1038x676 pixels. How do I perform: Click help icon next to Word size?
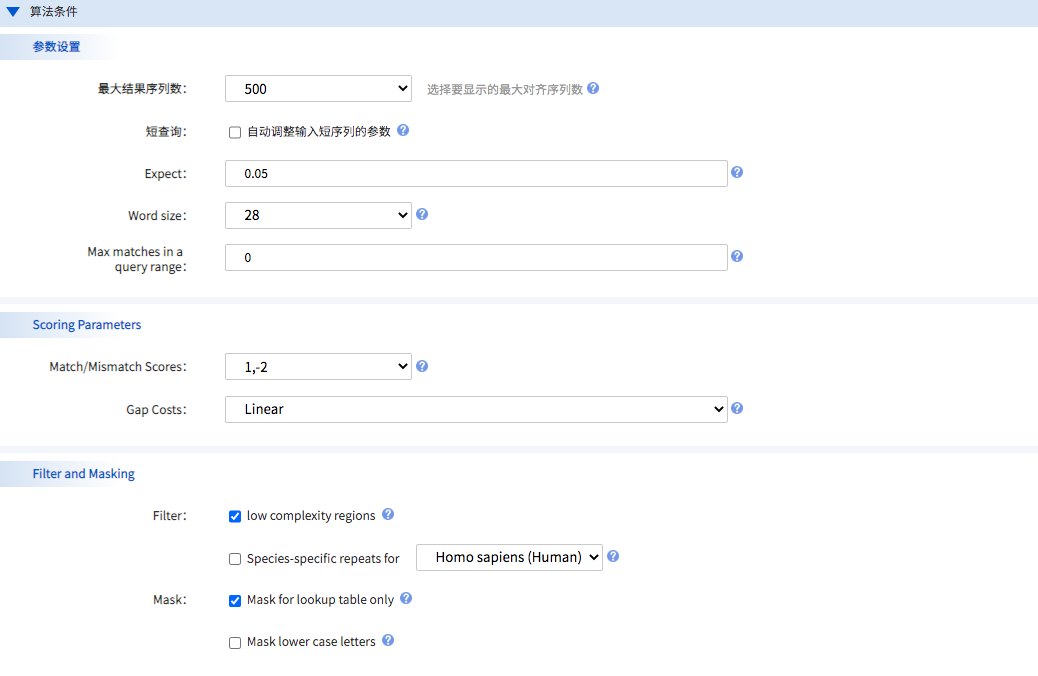[422, 214]
